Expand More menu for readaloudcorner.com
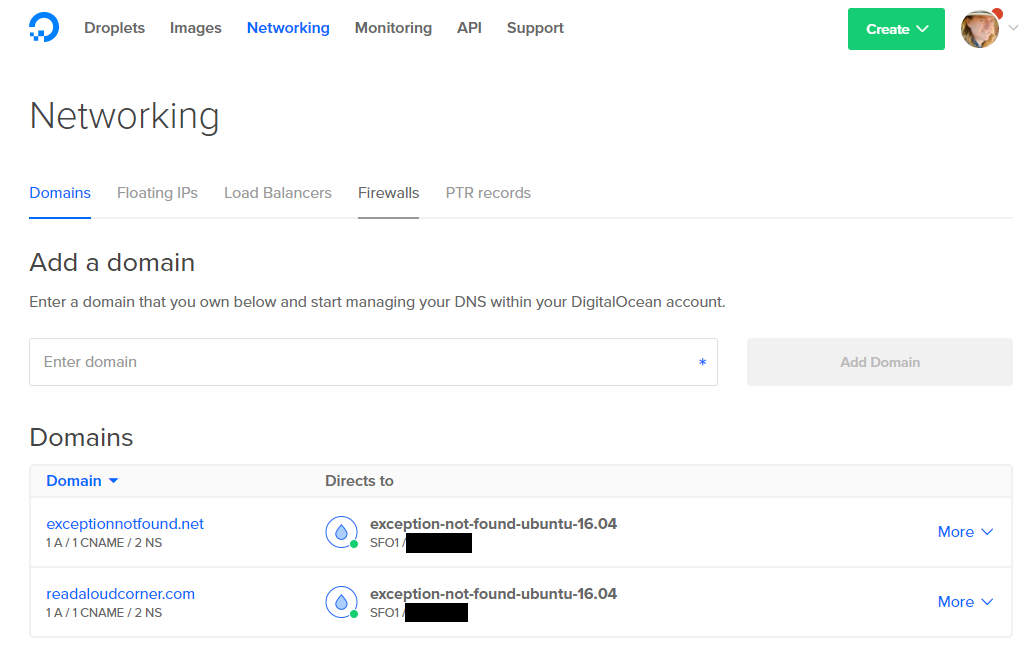The image size is (1036, 665). pyautogui.click(x=965, y=602)
